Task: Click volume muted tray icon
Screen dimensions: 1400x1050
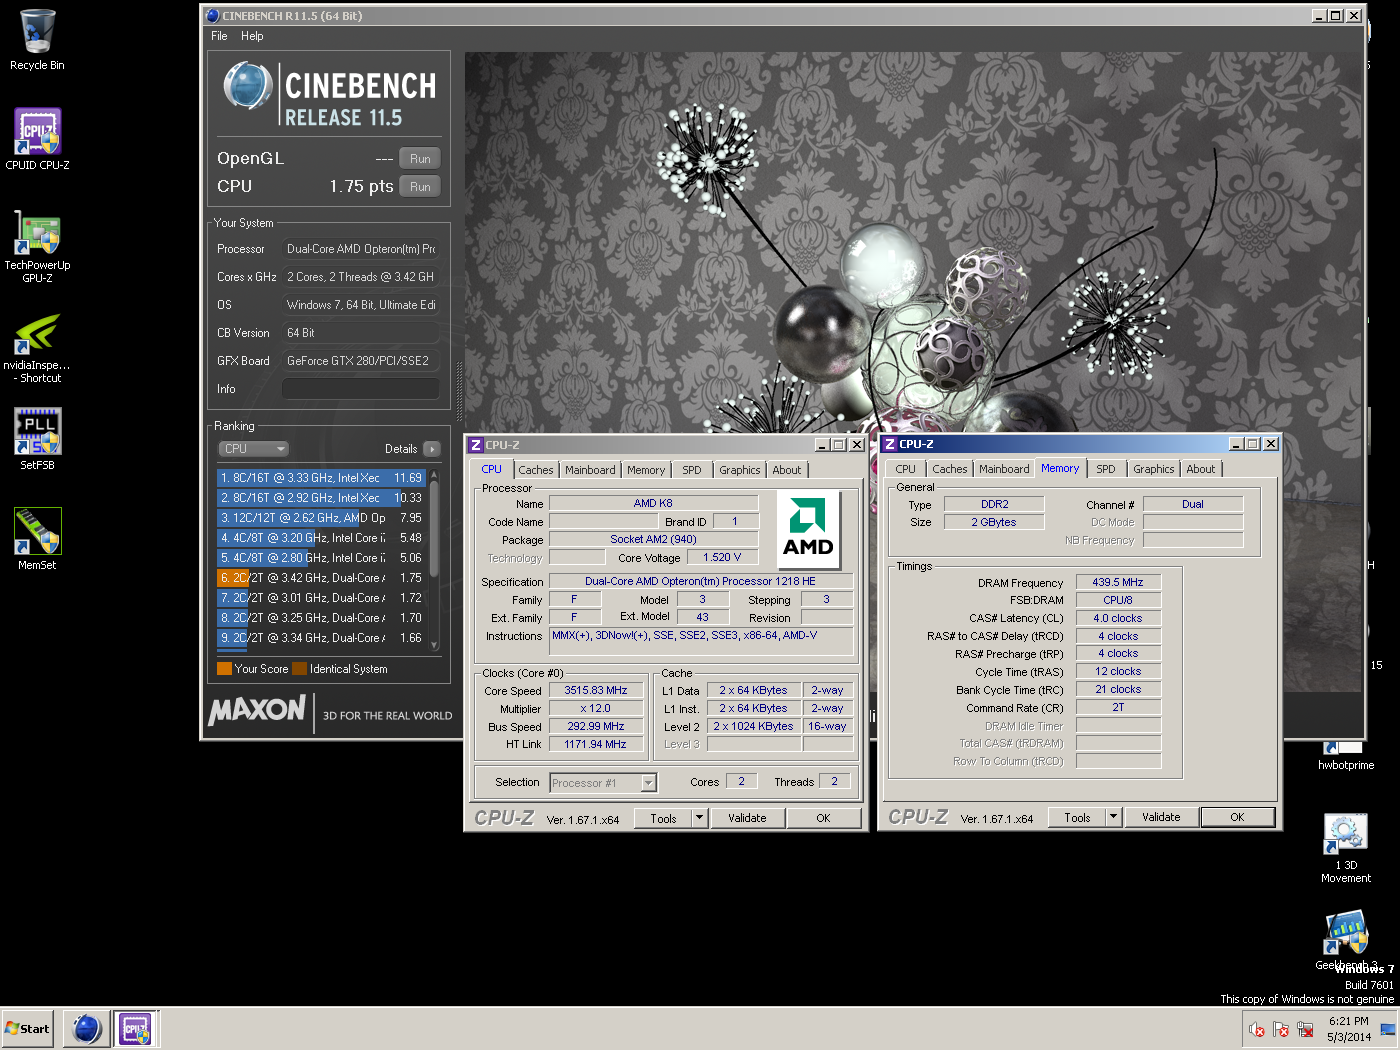Action: (x=1257, y=1029)
